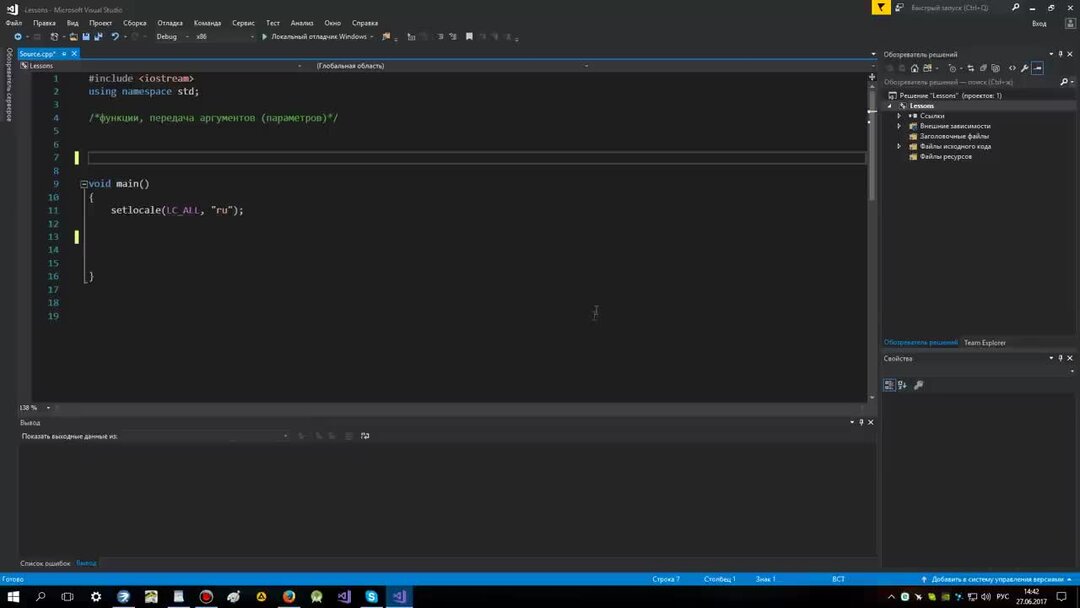Toggle word wrap in Output window
Image resolution: width=1080 pixels, height=608 pixels.
[x=365, y=436]
